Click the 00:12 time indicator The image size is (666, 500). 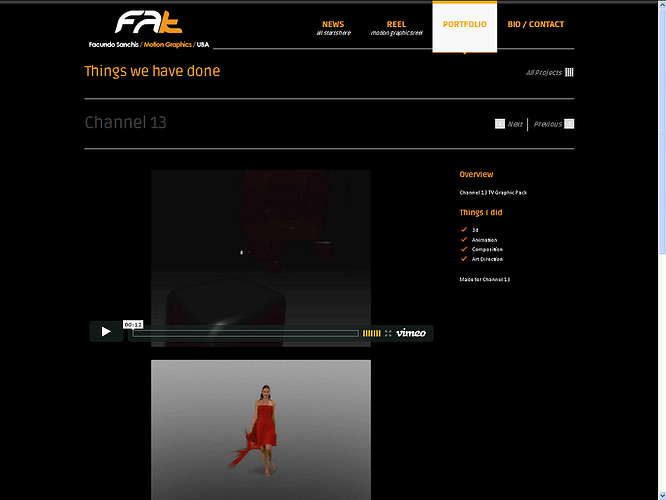pyautogui.click(x=133, y=325)
